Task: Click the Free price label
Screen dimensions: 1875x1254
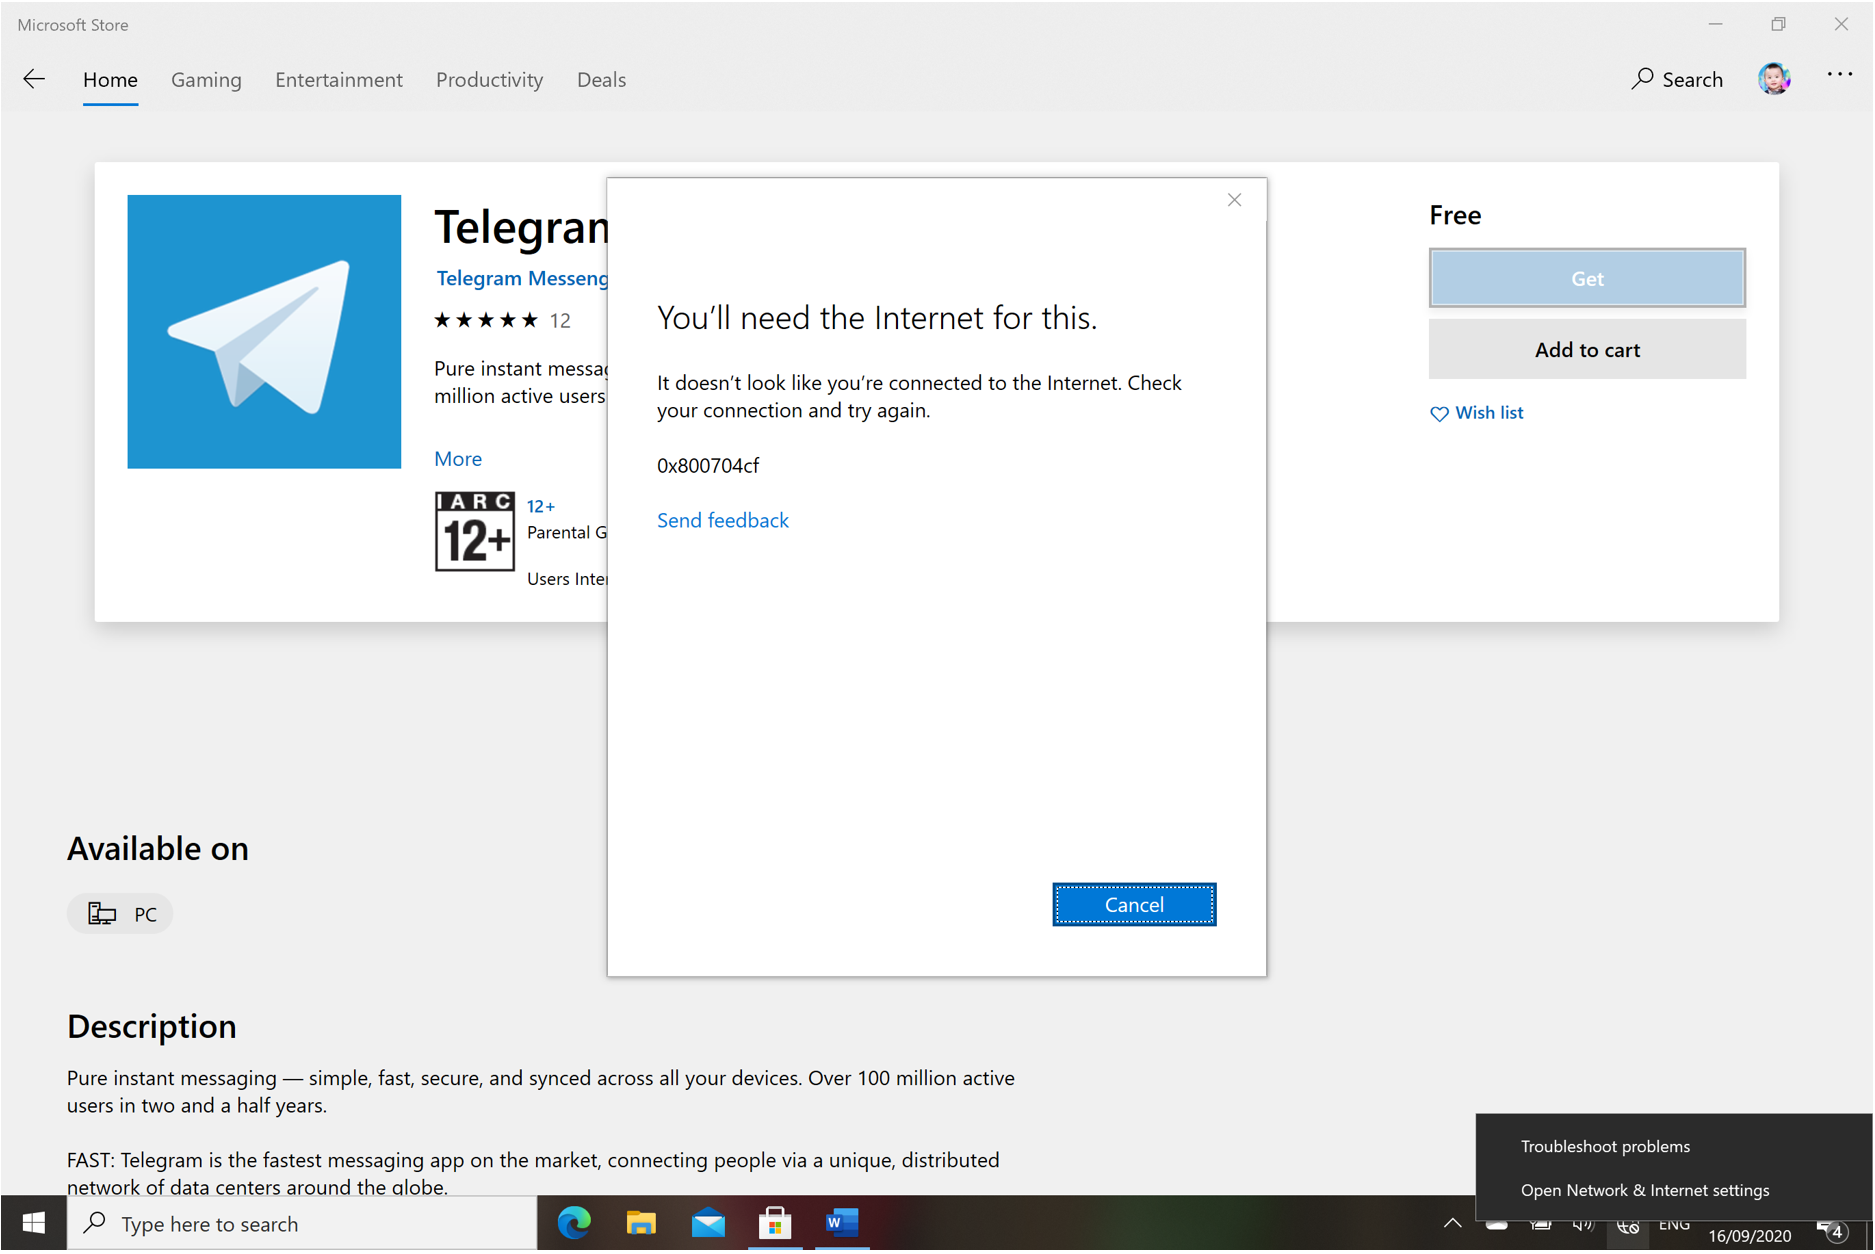Action: [1455, 215]
